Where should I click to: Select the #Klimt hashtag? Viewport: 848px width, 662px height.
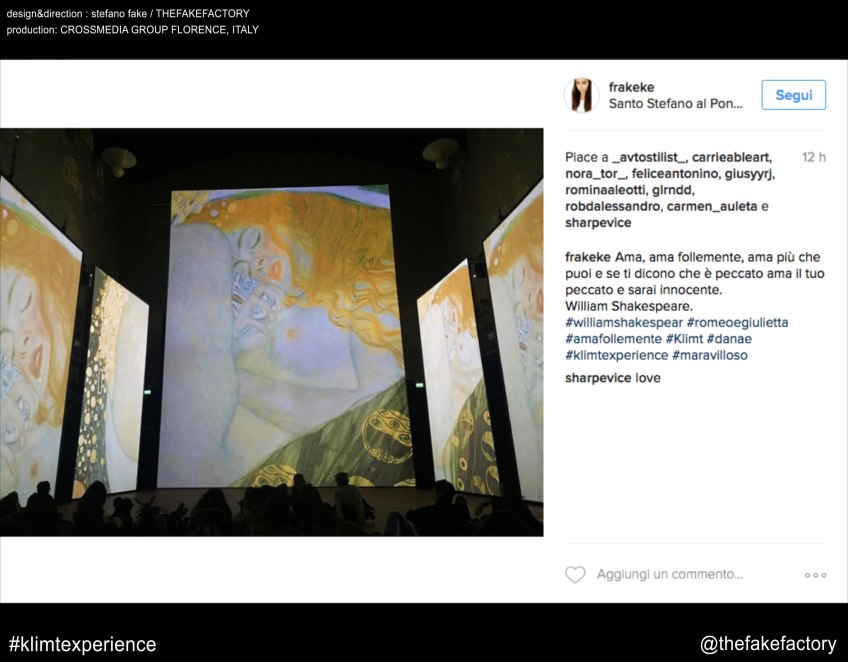[x=684, y=339]
